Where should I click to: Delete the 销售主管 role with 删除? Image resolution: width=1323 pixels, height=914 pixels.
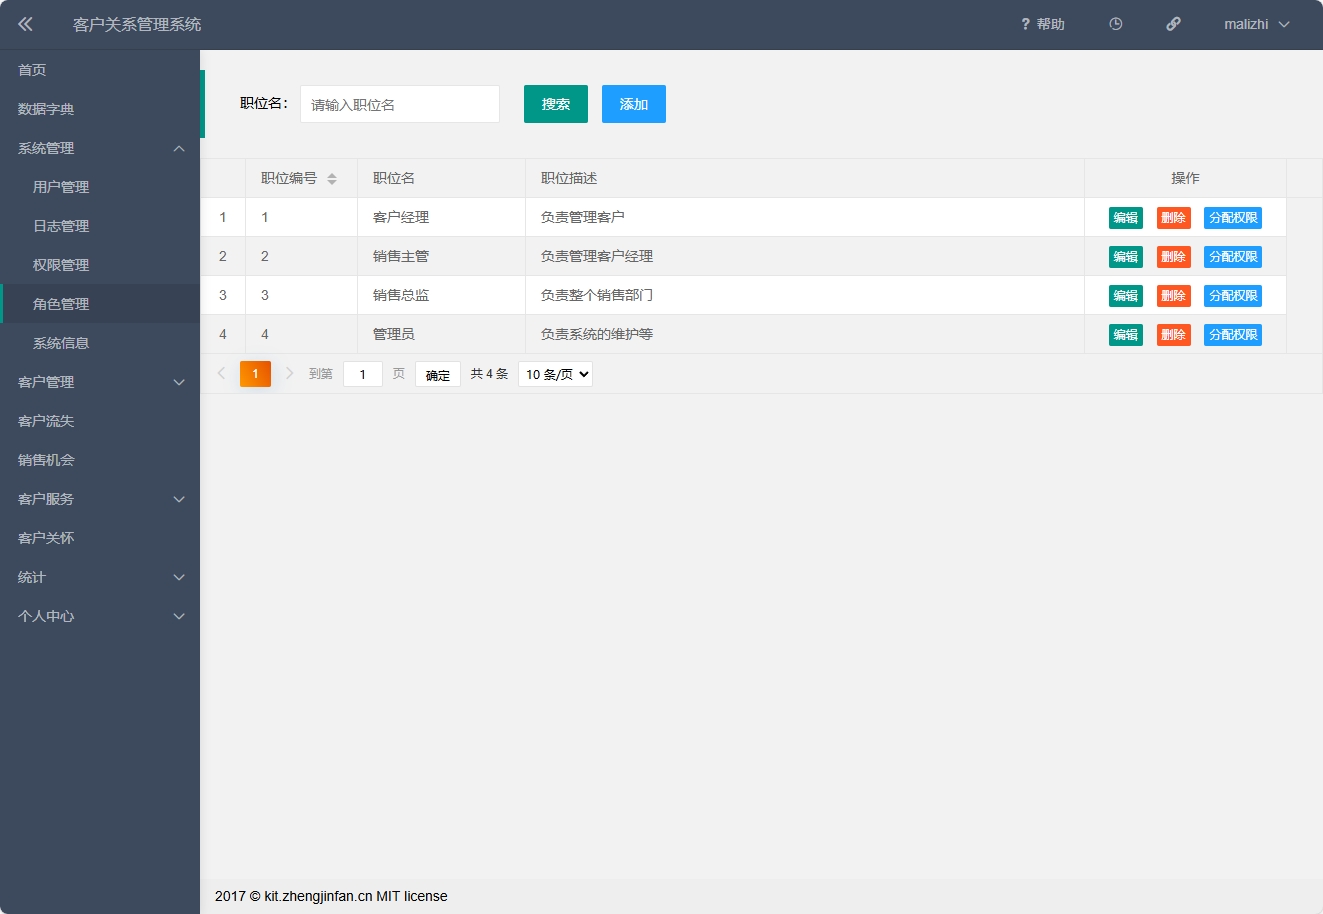pos(1173,256)
